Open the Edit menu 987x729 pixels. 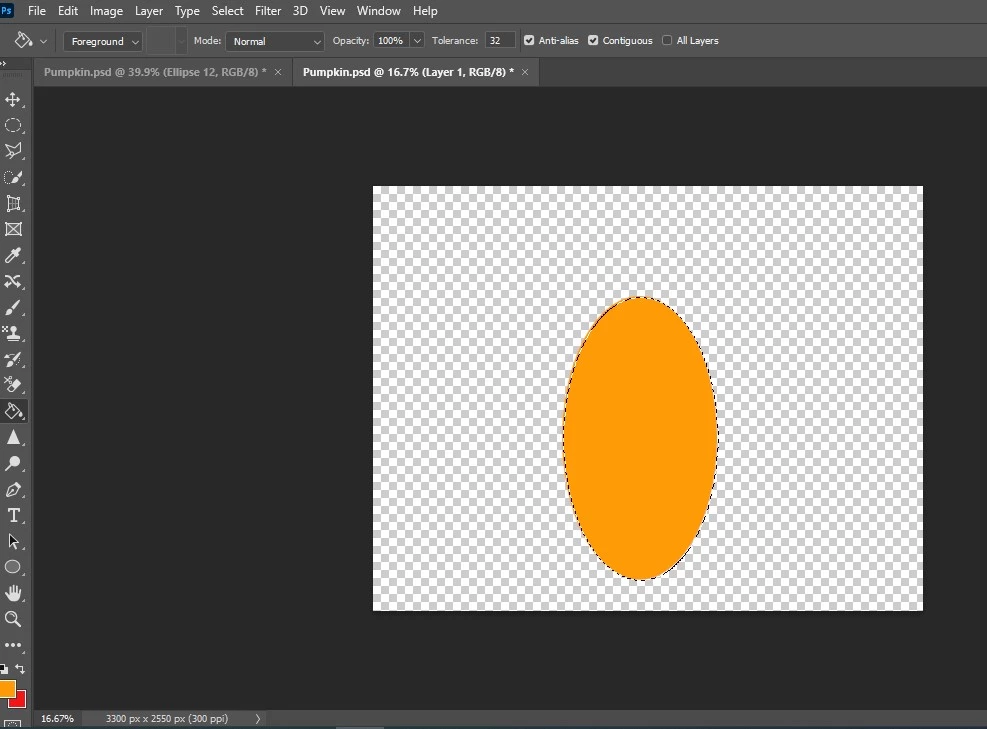[x=68, y=11]
